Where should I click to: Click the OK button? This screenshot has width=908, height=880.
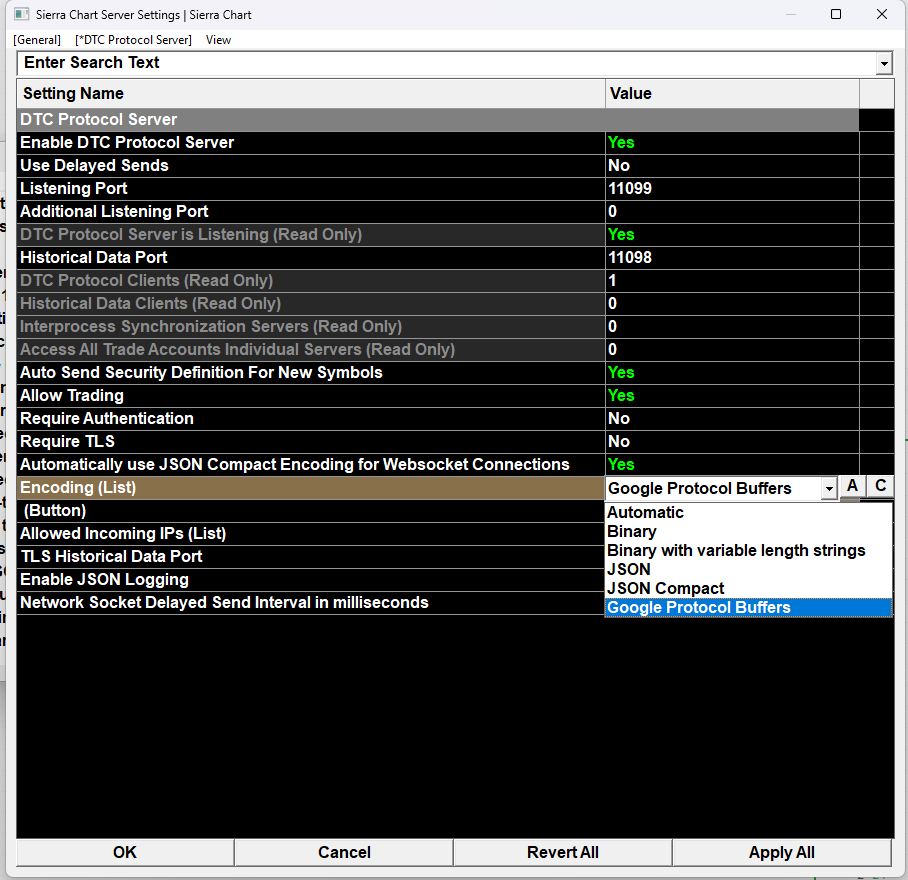pos(125,852)
